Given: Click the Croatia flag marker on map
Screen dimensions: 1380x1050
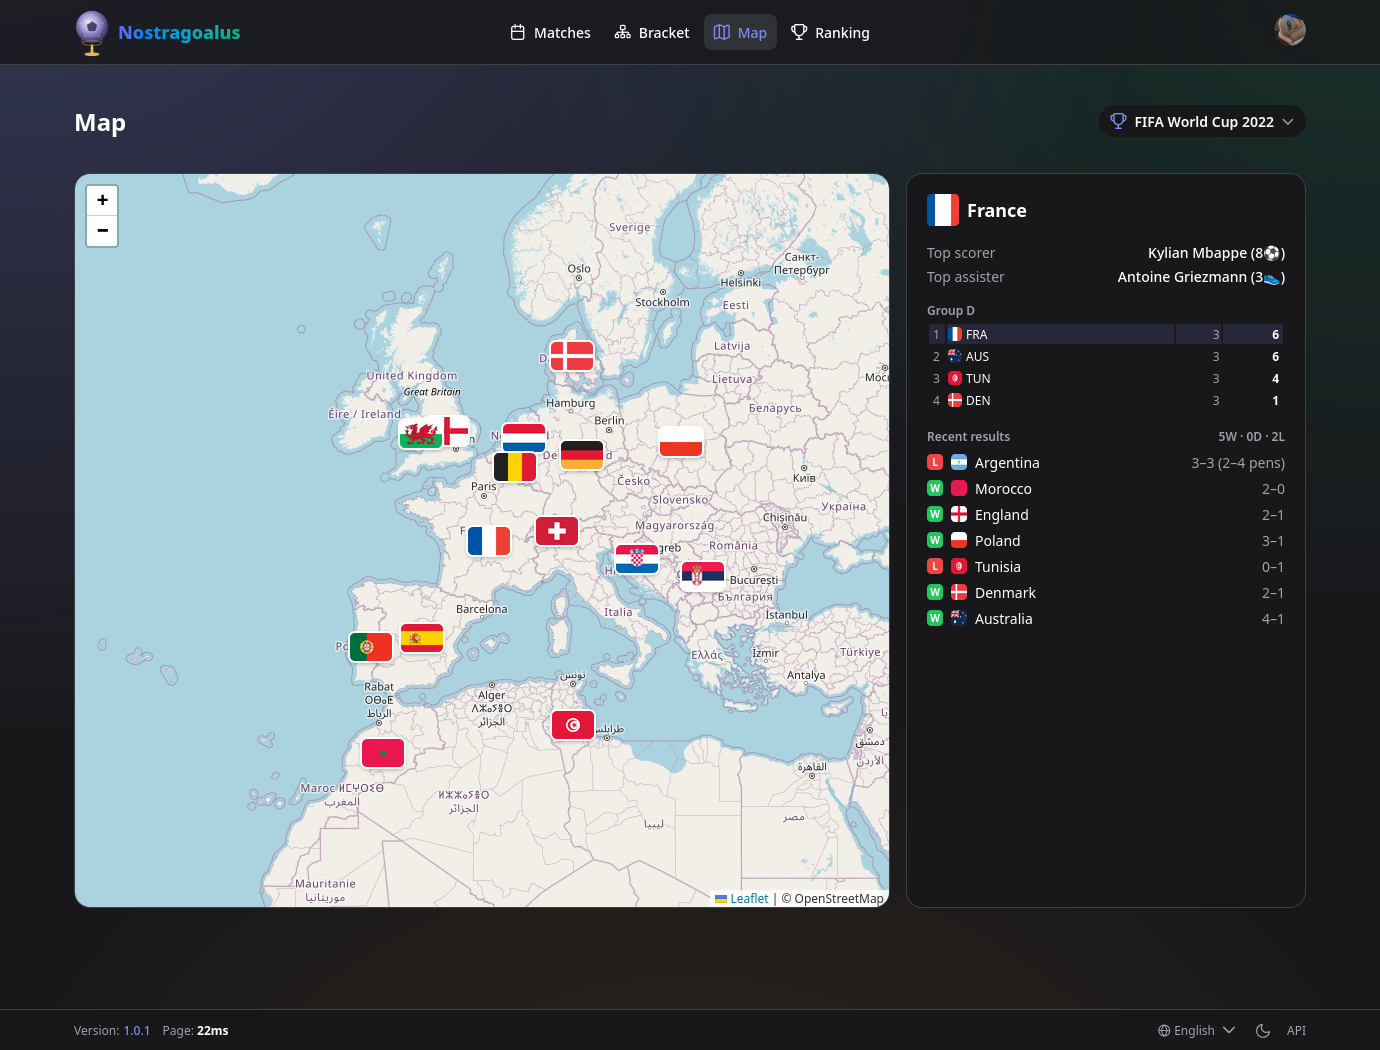Looking at the screenshot, I should (x=637, y=559).
